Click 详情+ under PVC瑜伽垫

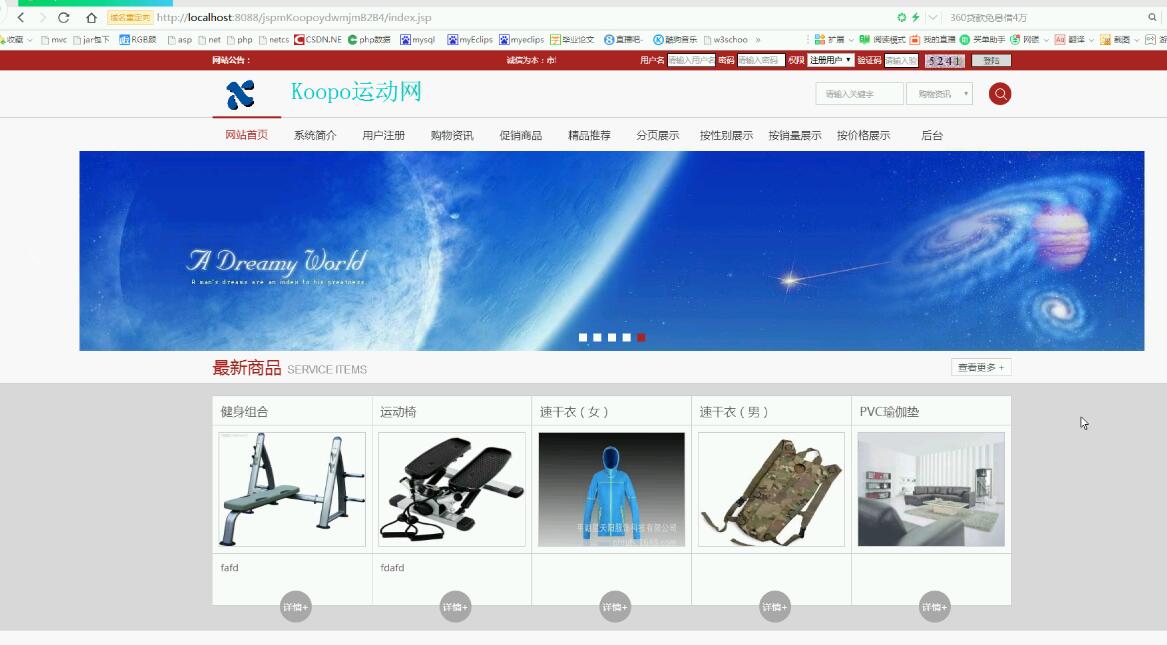(x=934, y=607)
